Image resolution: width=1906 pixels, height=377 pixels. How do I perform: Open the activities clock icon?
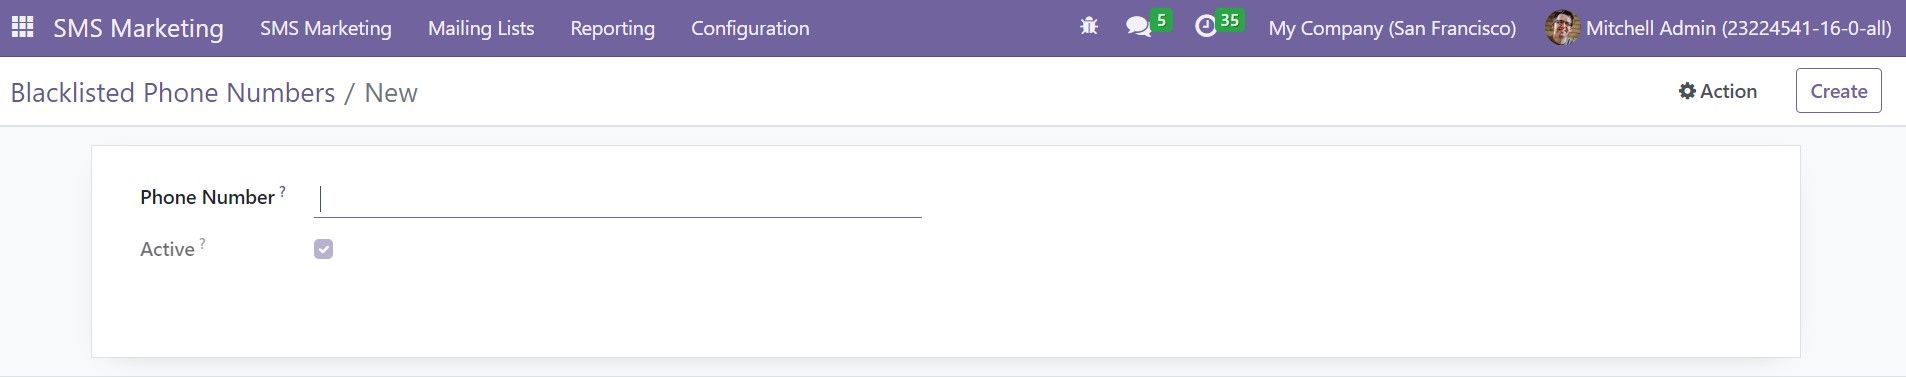coord(1206,27)
